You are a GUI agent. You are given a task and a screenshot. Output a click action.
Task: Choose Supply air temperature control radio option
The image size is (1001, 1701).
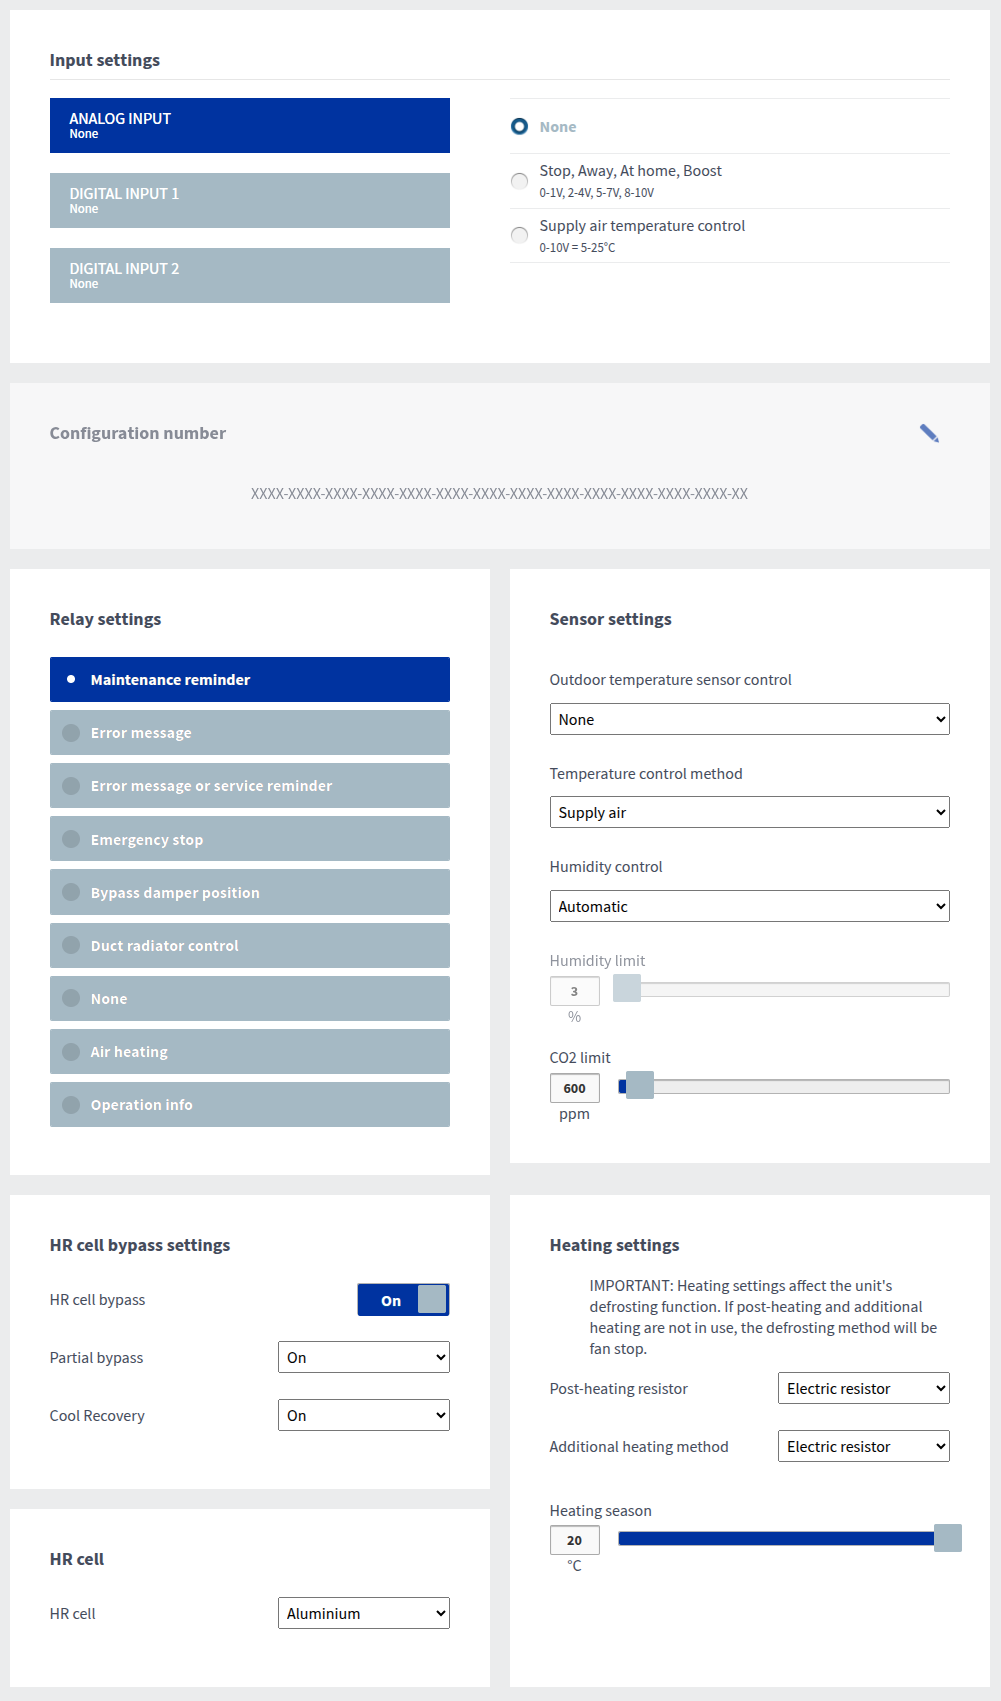pyautogui.click(x=520, y=235)
